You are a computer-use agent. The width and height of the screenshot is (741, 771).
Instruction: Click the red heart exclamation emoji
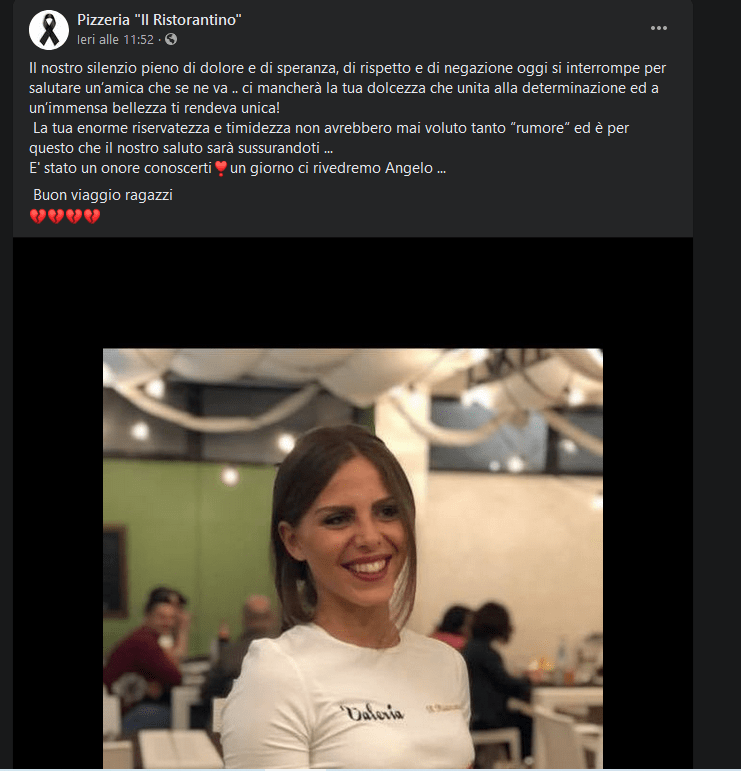[x=221, y=169]
